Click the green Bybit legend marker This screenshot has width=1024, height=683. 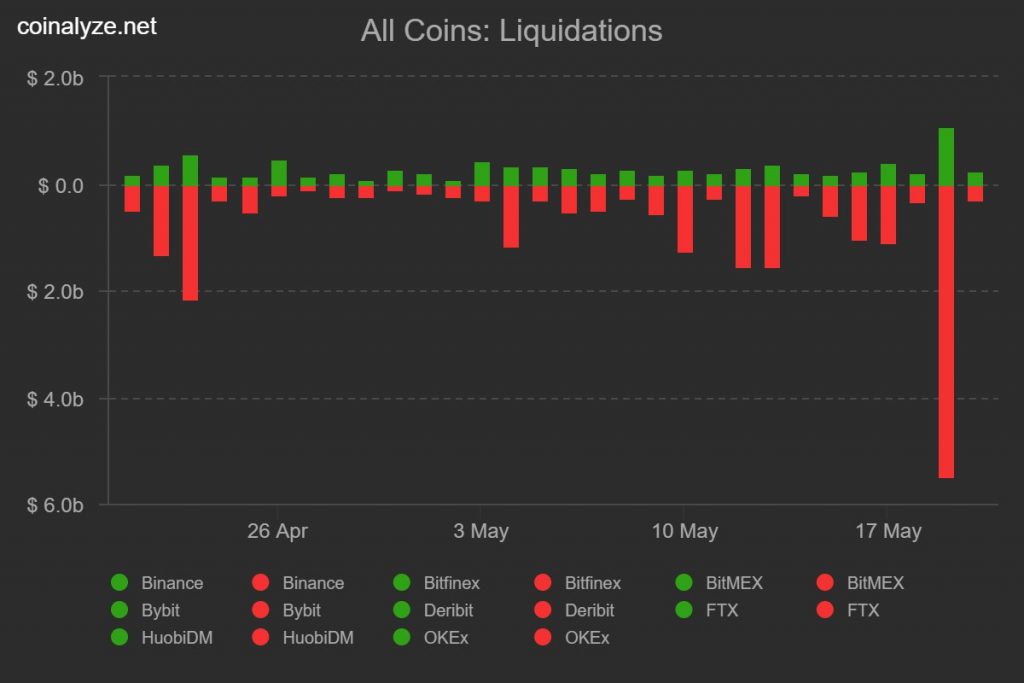coord(120,610)
